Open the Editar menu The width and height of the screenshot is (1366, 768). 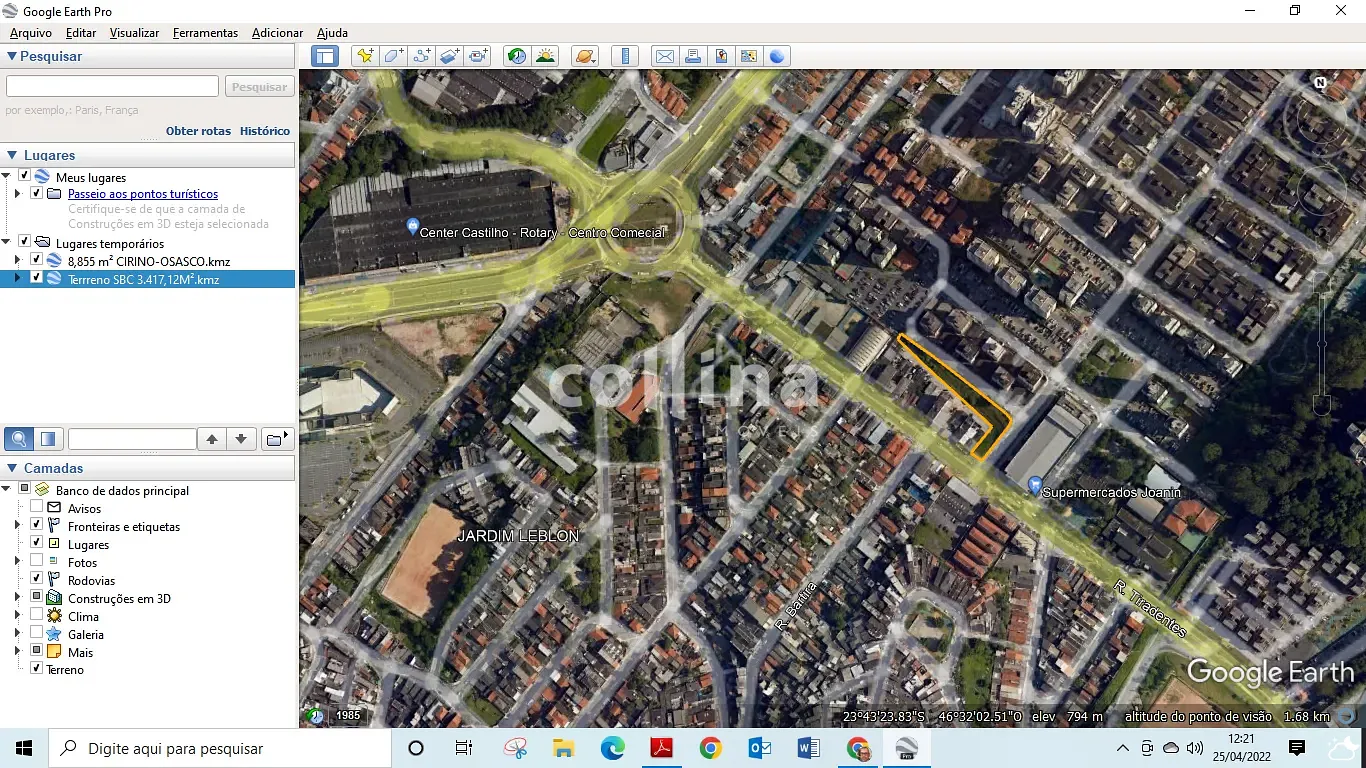81,33
